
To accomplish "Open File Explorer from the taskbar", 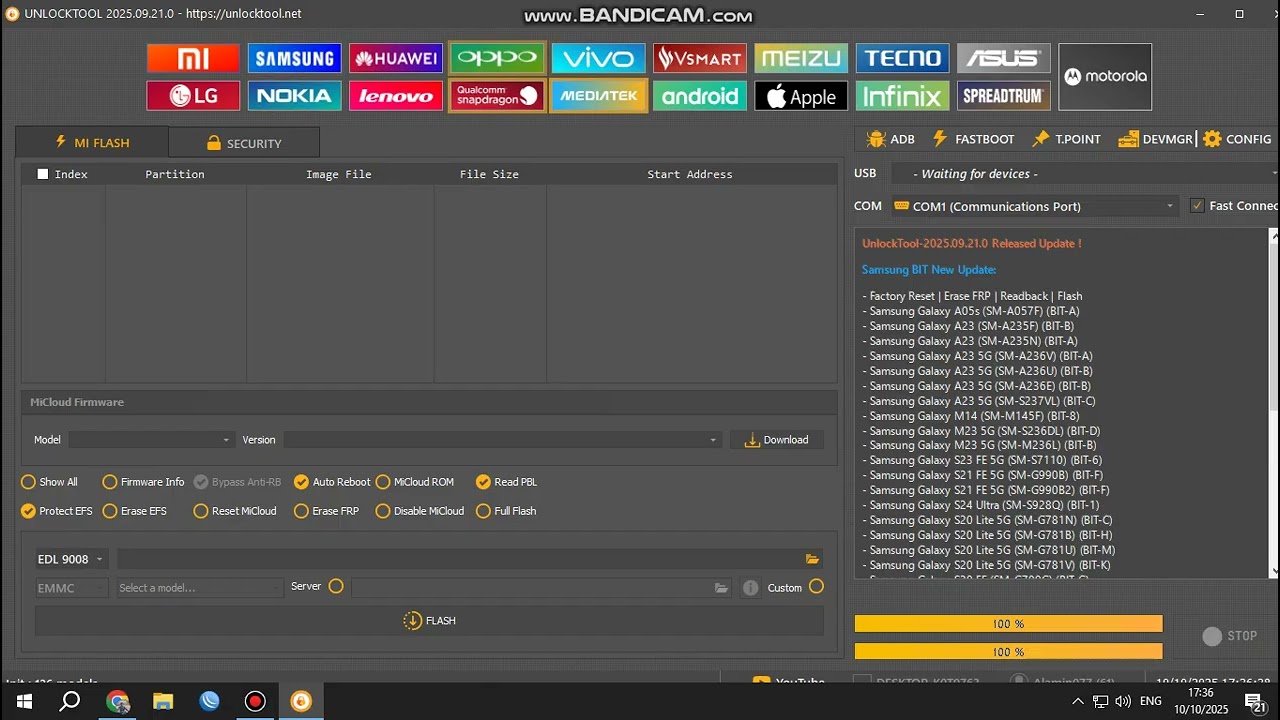I will point(163,702).
